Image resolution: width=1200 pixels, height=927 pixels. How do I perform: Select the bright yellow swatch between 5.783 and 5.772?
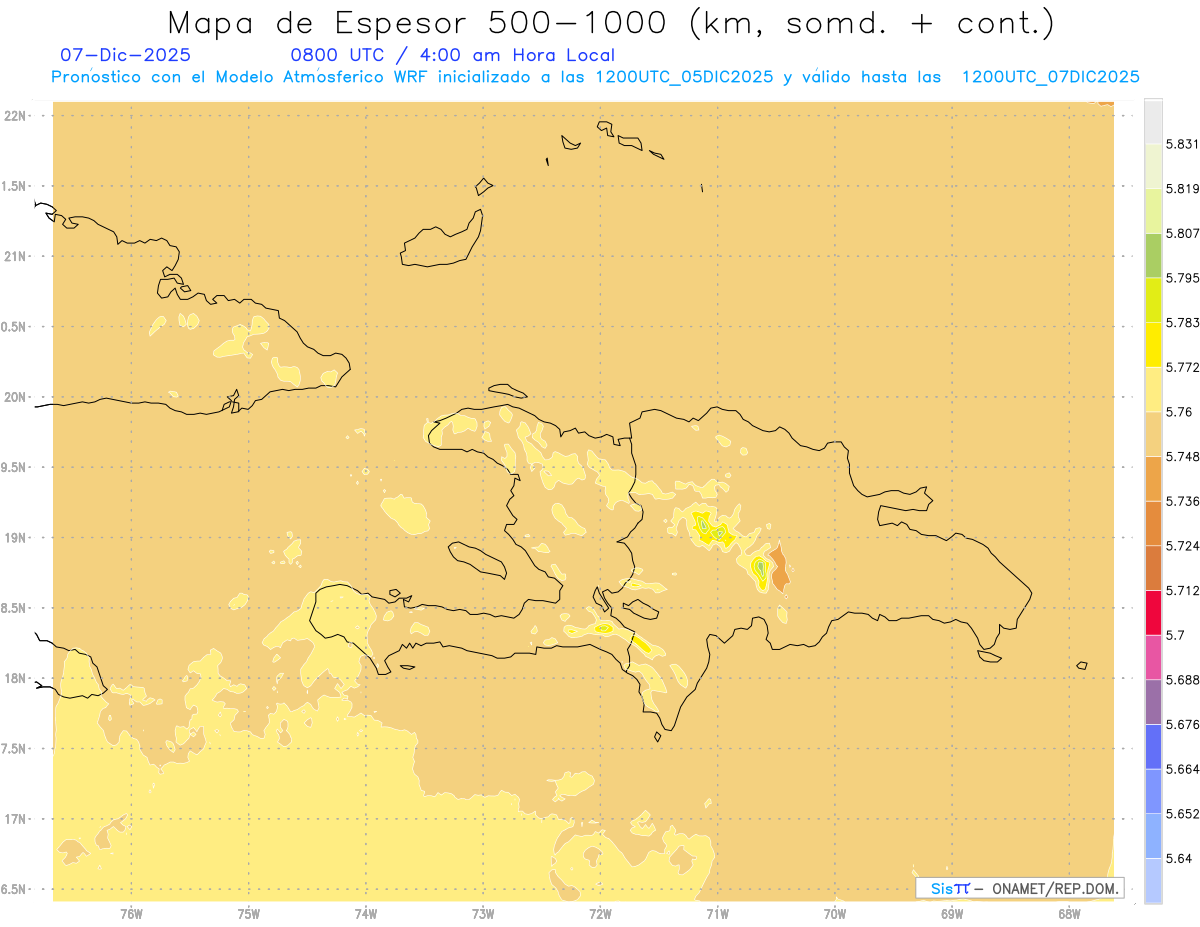click(x=1153, y=345)
